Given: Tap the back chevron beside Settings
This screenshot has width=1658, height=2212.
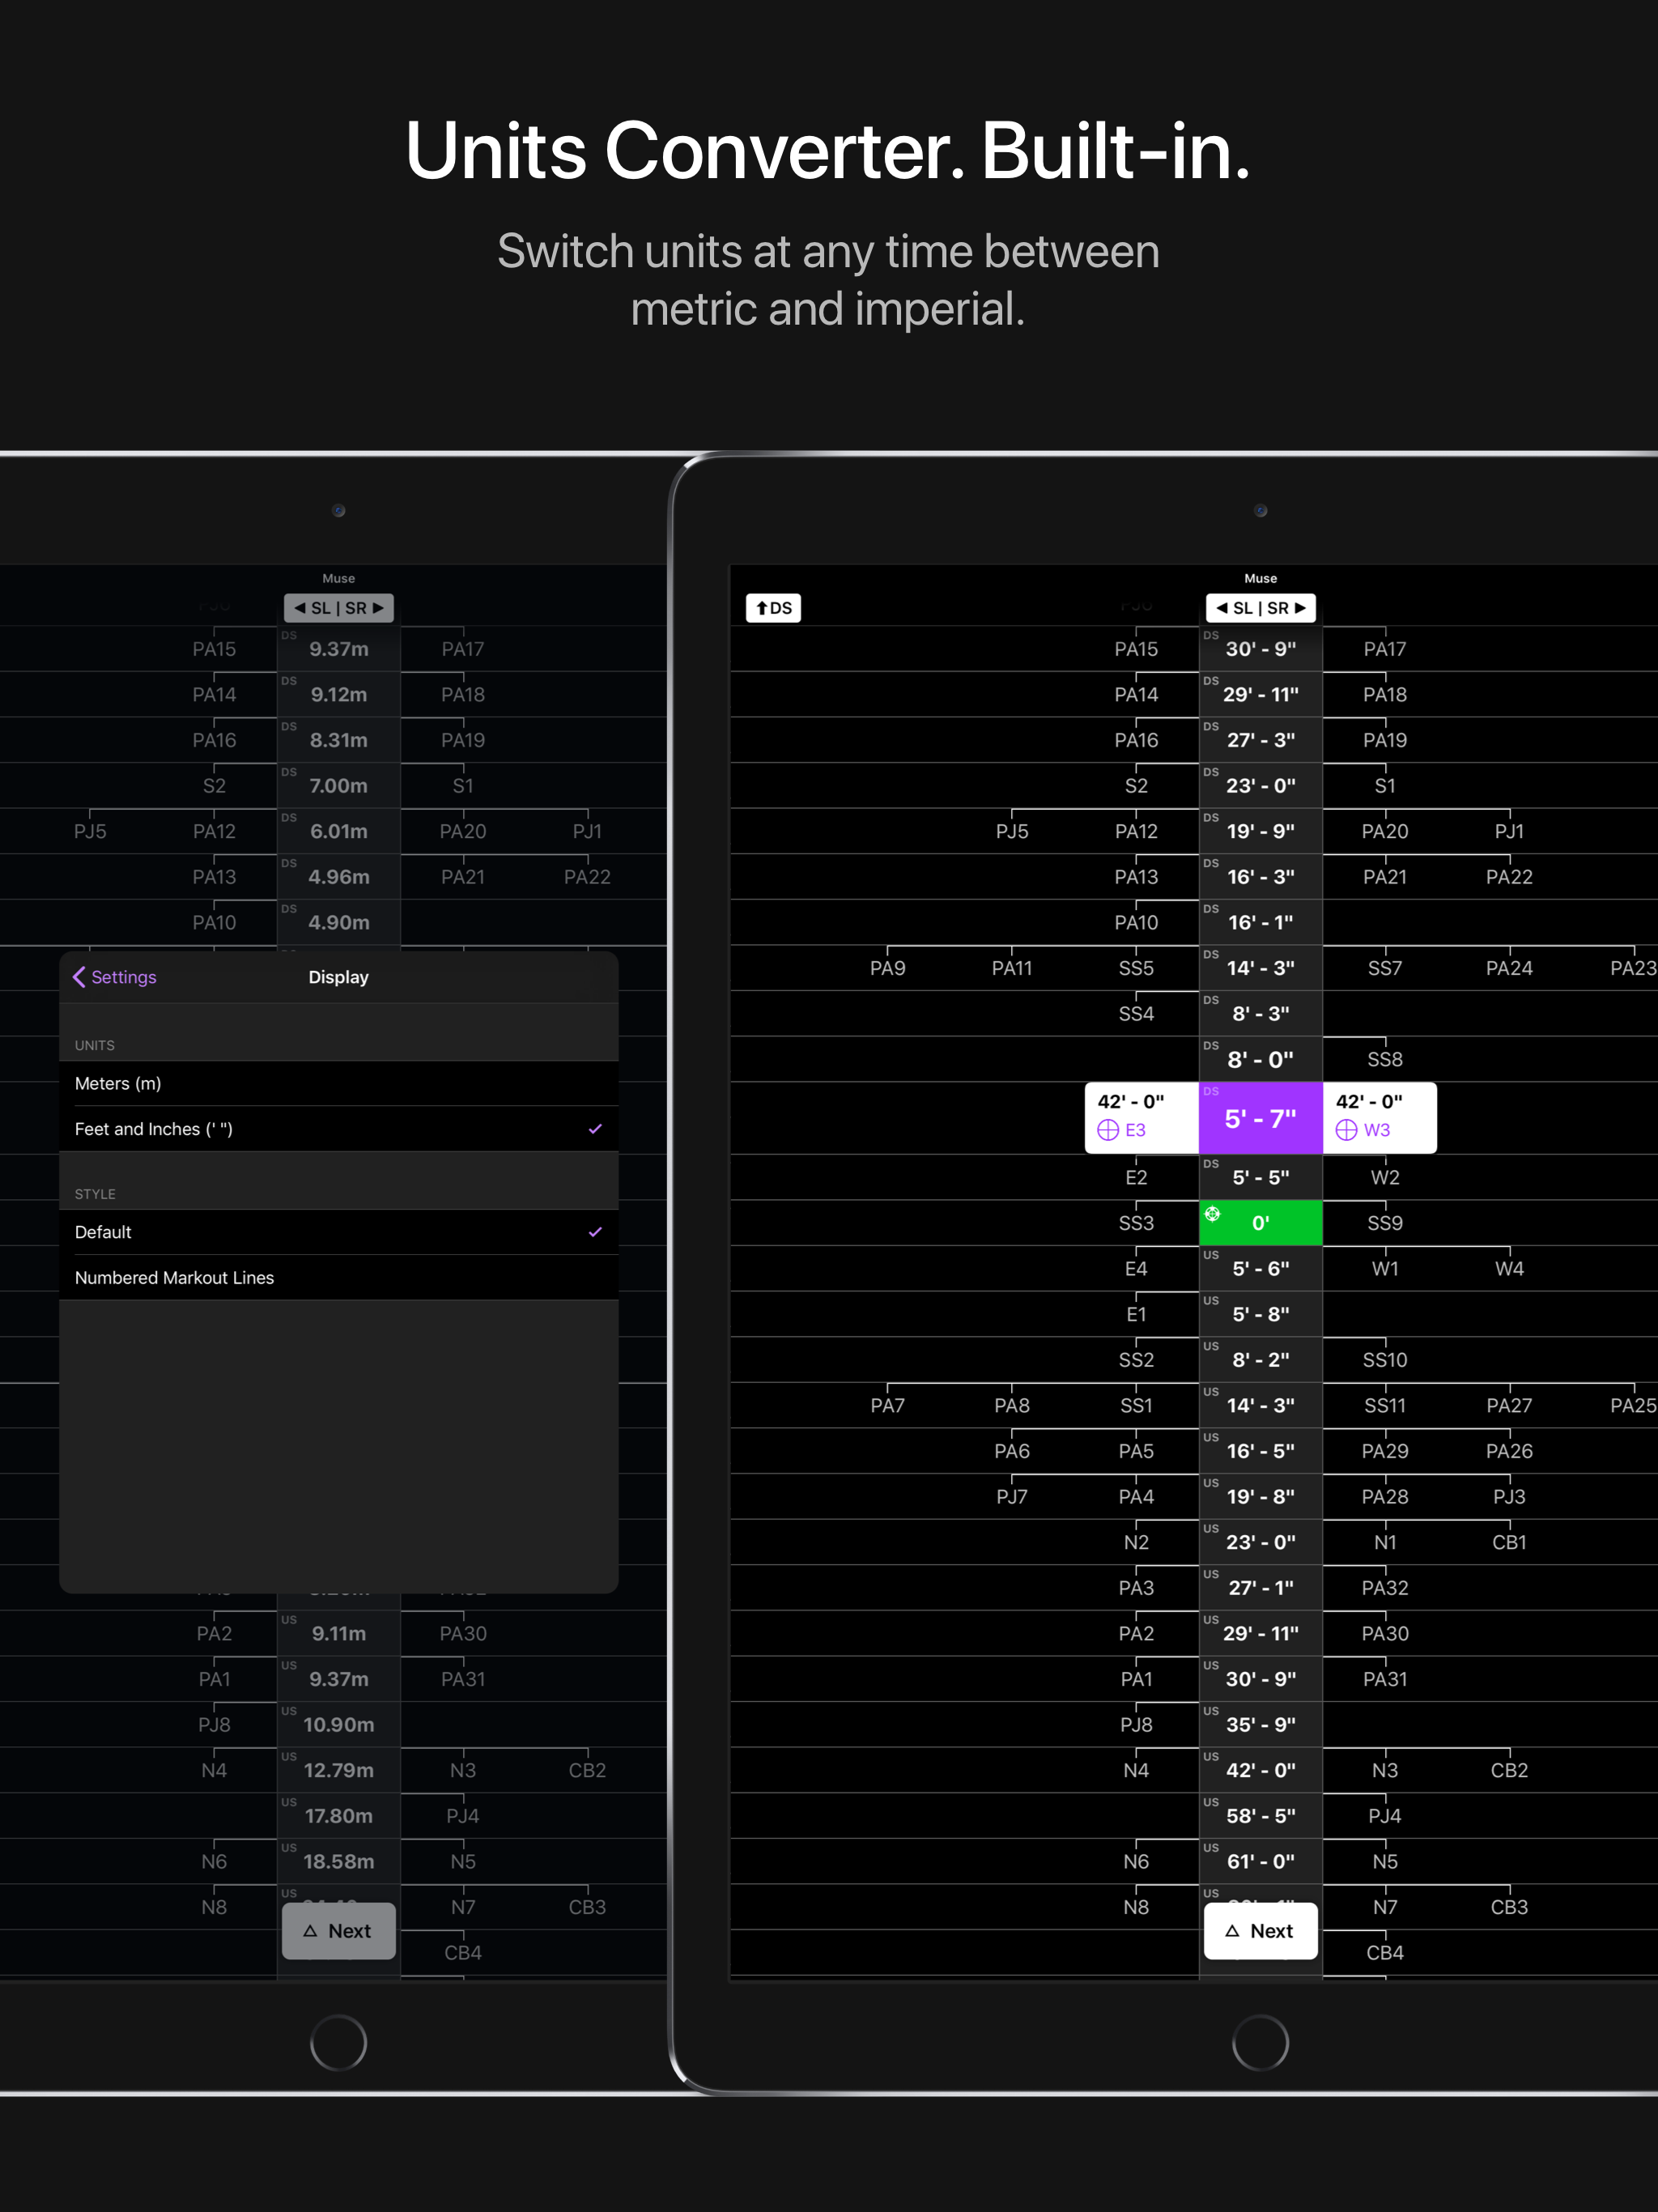Looking at the screenshot, I should (x=79, y=977).
